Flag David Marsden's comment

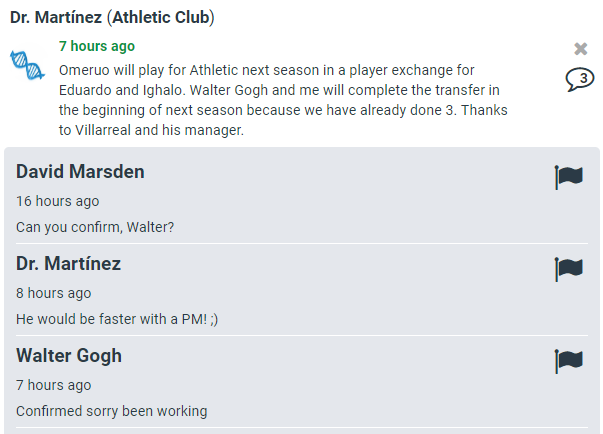[x=569, y=177]
